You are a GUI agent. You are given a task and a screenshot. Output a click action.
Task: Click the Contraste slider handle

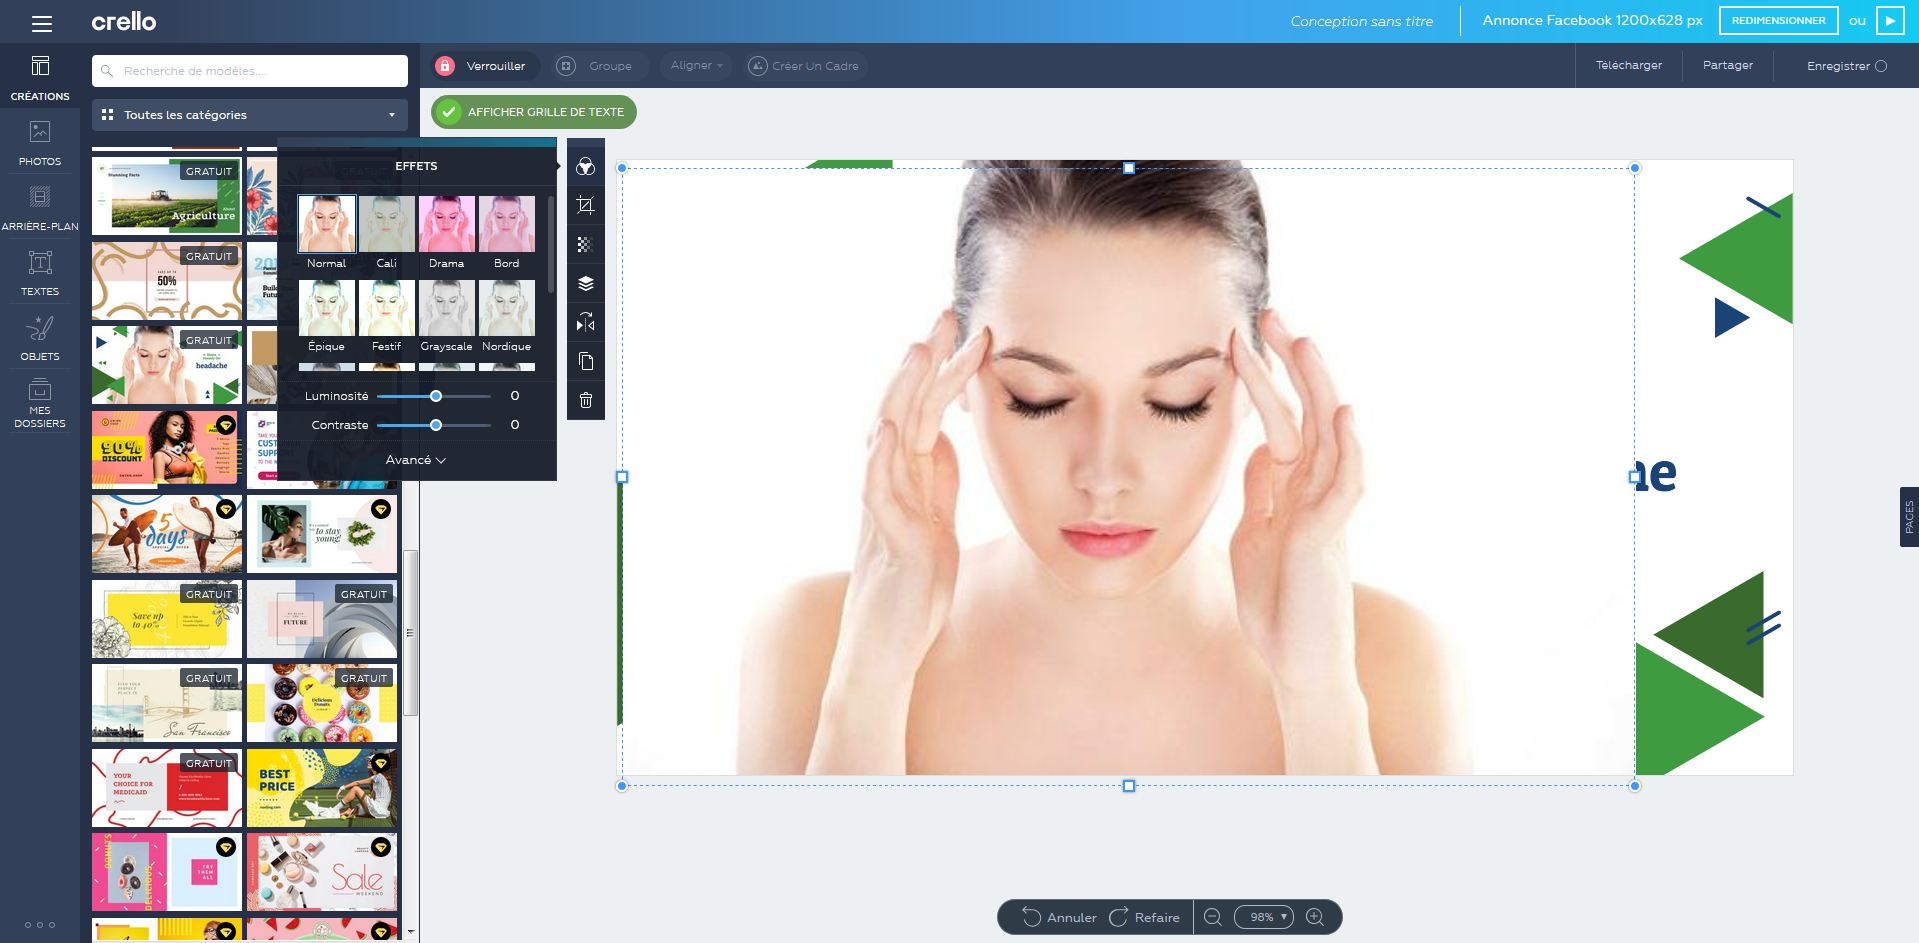click(x=436, y=425)
